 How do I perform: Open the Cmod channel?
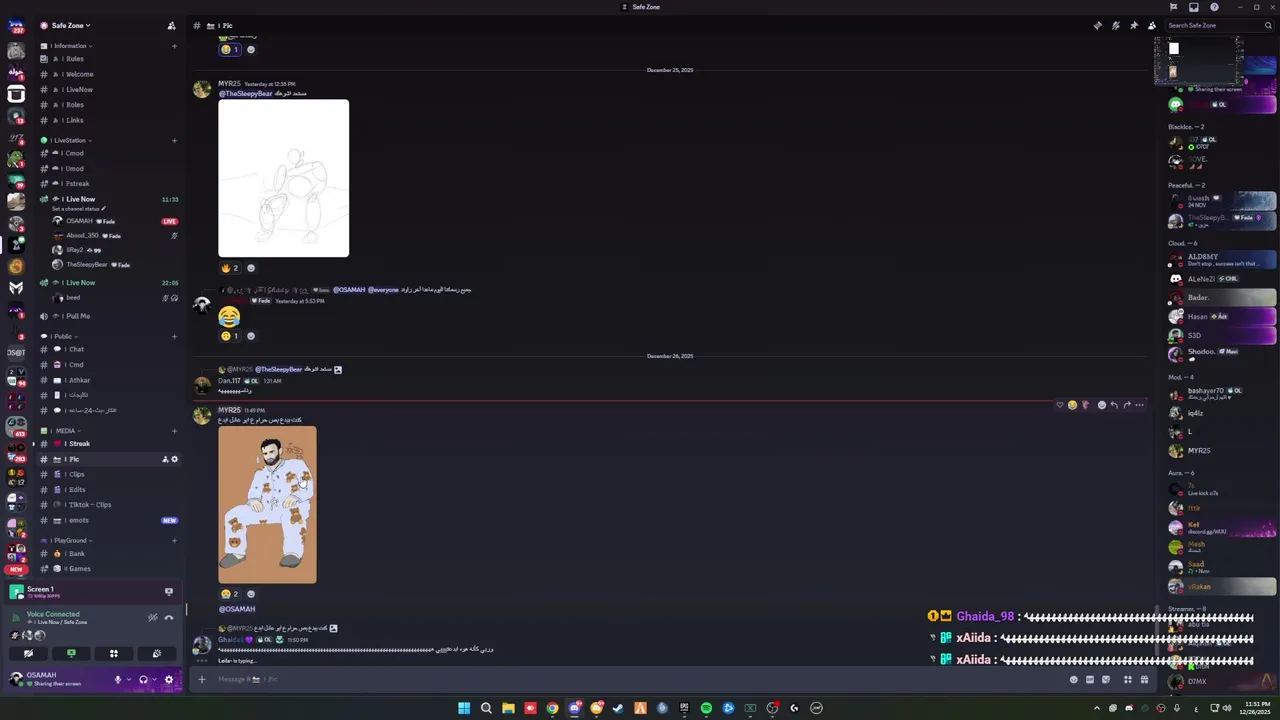point(109,153)
